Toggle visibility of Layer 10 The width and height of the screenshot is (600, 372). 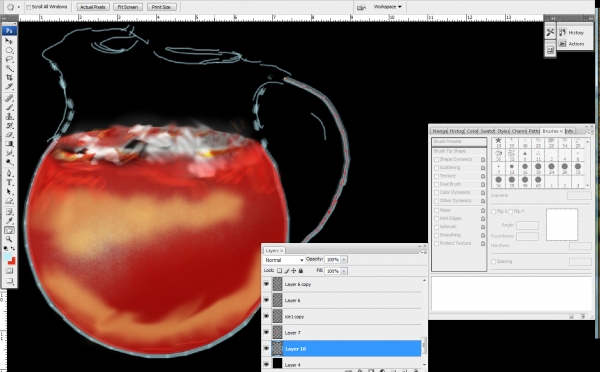tap(266, 348)
